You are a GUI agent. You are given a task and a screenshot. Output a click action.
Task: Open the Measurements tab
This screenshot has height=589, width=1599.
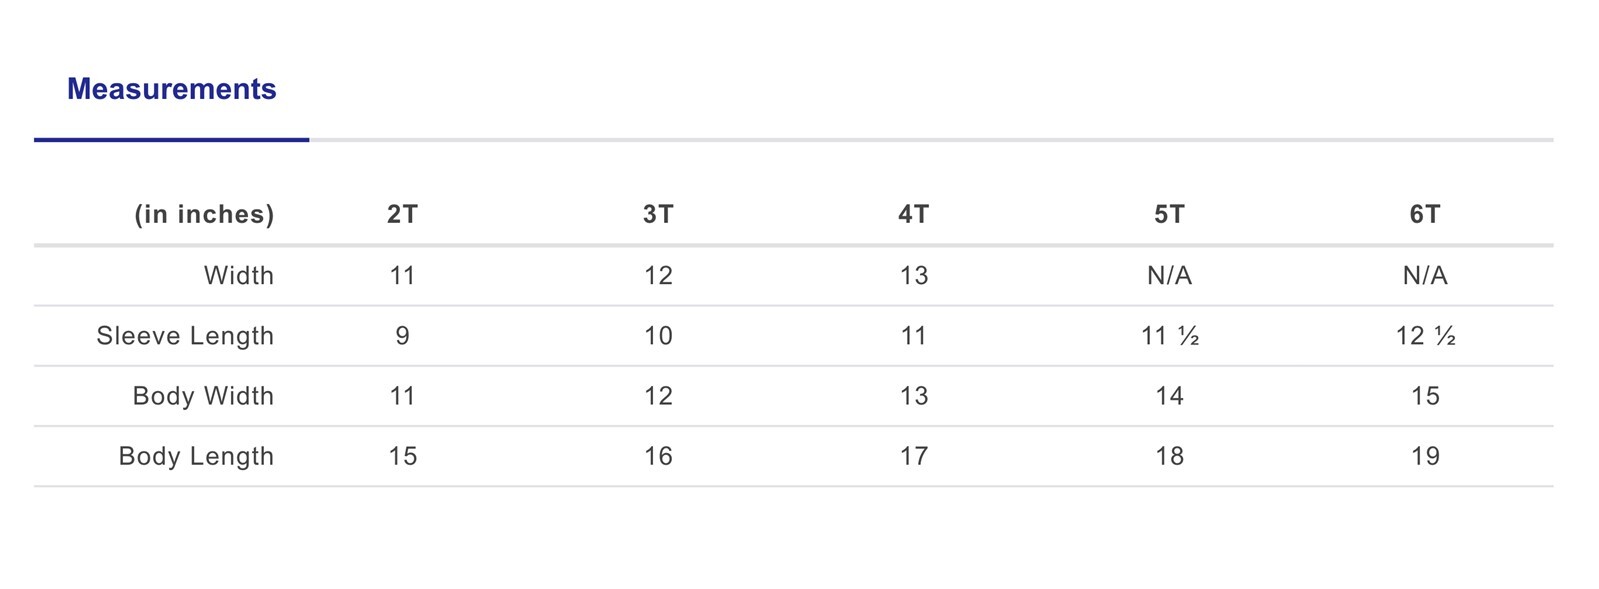pos(171,90)
